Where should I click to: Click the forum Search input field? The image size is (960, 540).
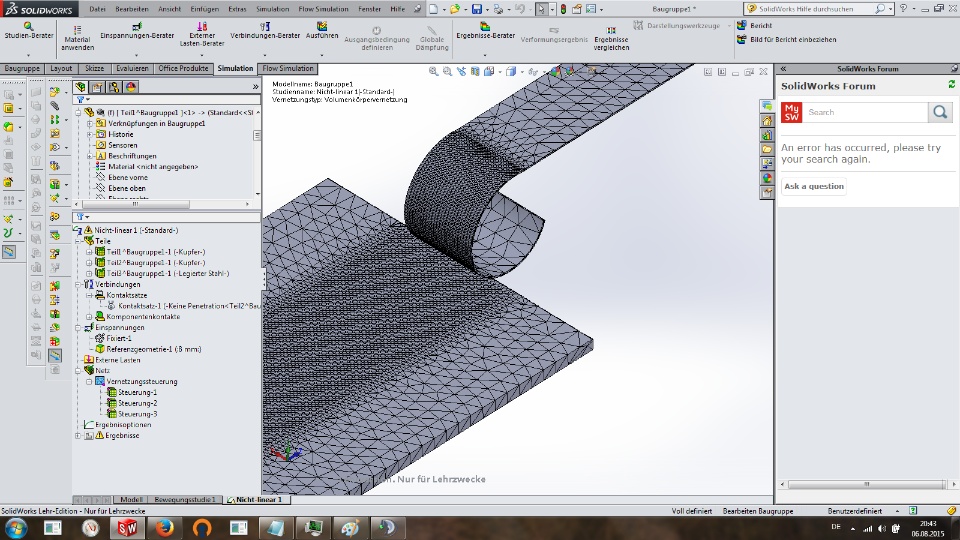point(866,112)
